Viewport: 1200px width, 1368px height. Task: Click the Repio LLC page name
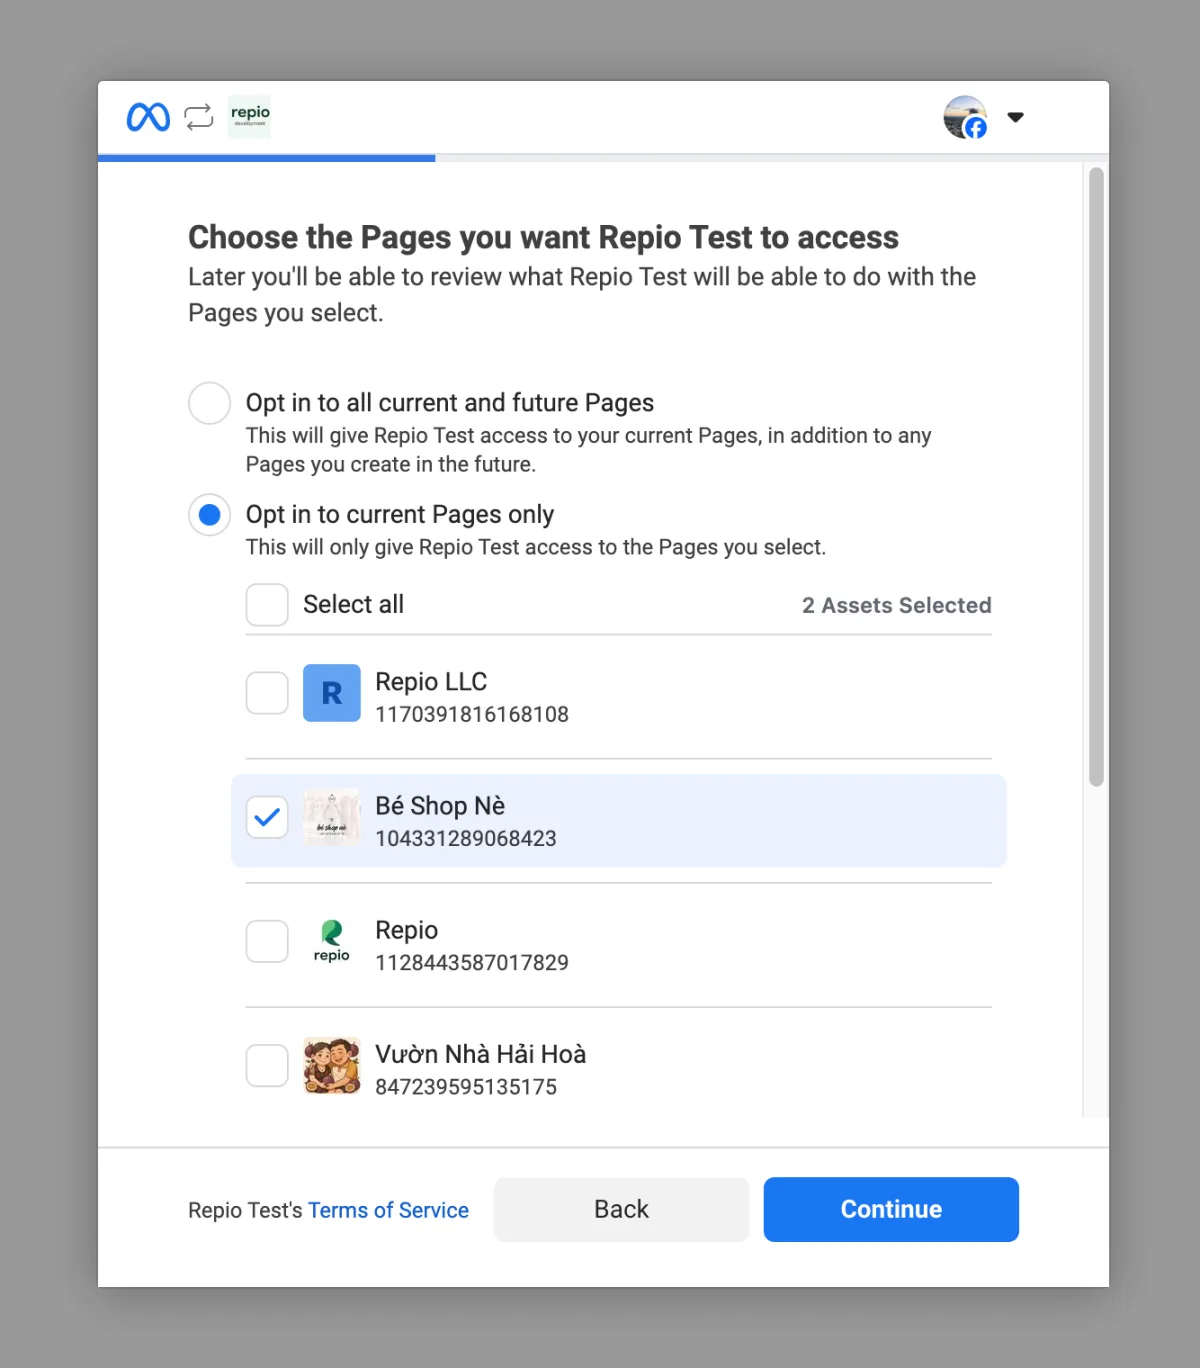(x=431, y=682)
